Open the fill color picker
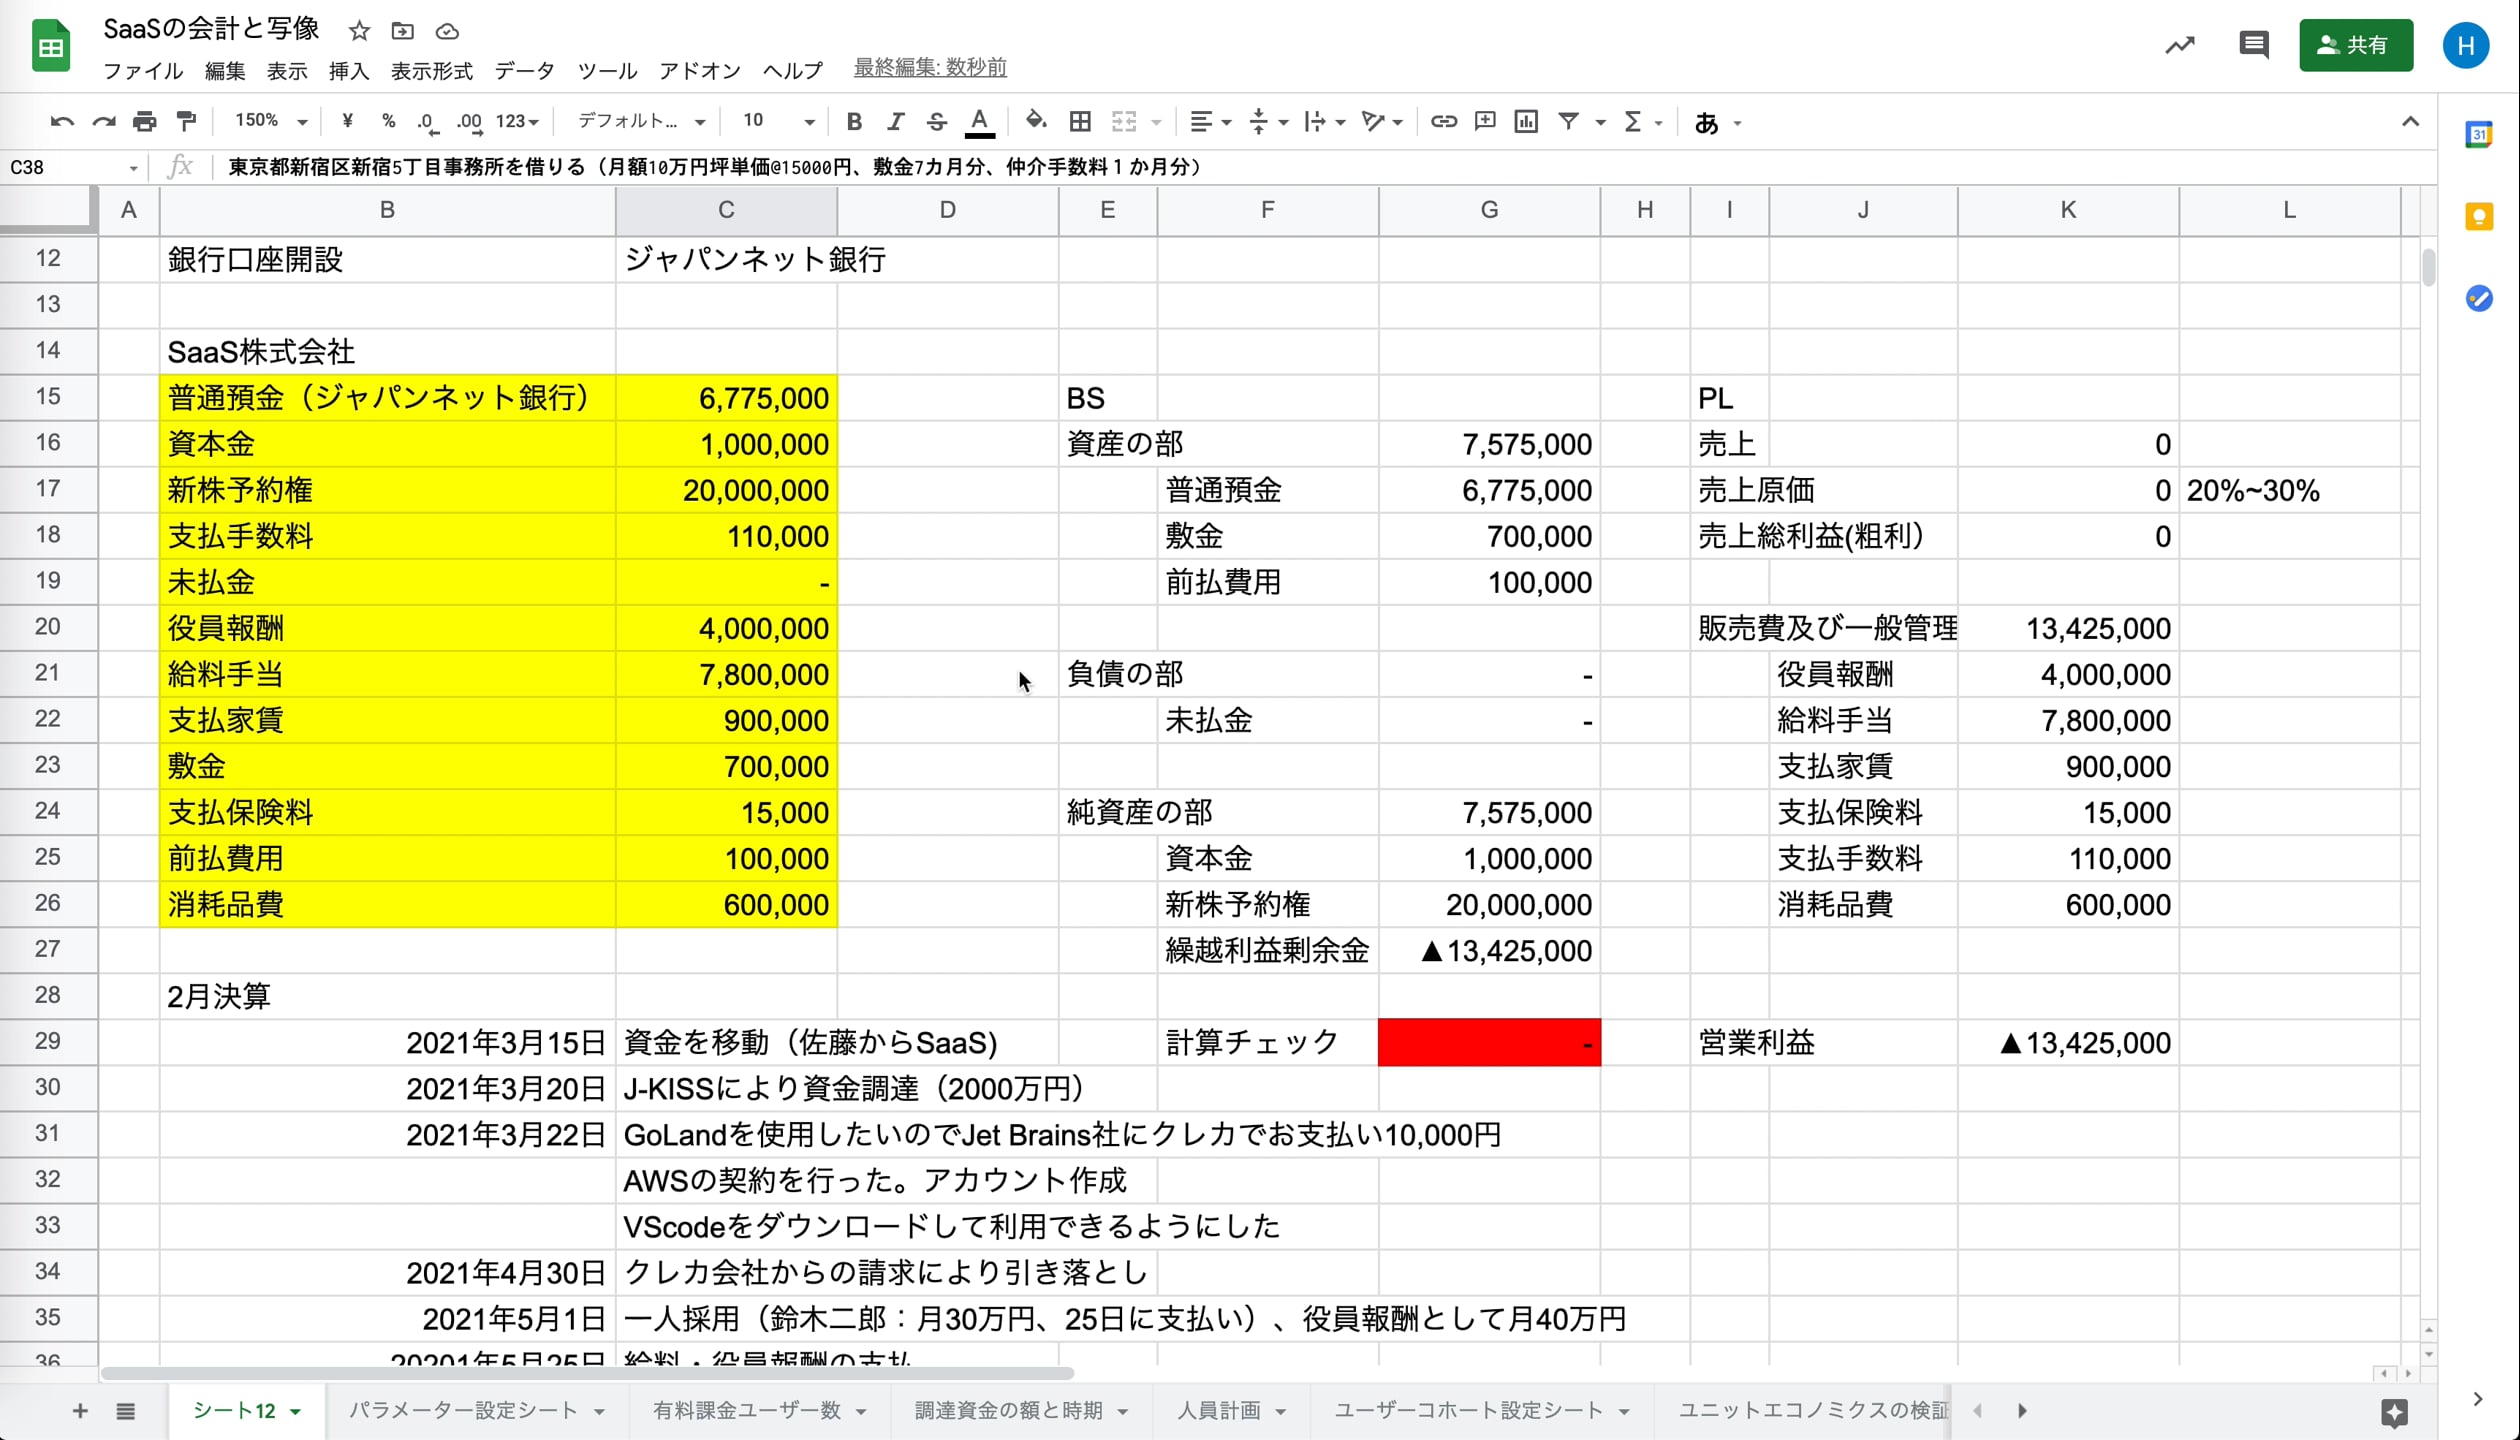Viewport: 2520px width, 1440px height. tap(1036, 121)
